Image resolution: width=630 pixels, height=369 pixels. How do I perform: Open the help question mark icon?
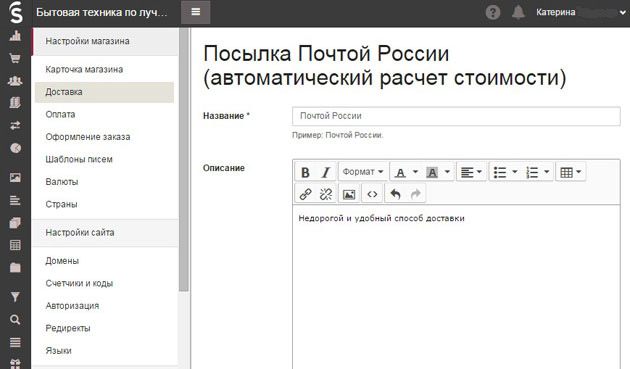tap(493, 12)
